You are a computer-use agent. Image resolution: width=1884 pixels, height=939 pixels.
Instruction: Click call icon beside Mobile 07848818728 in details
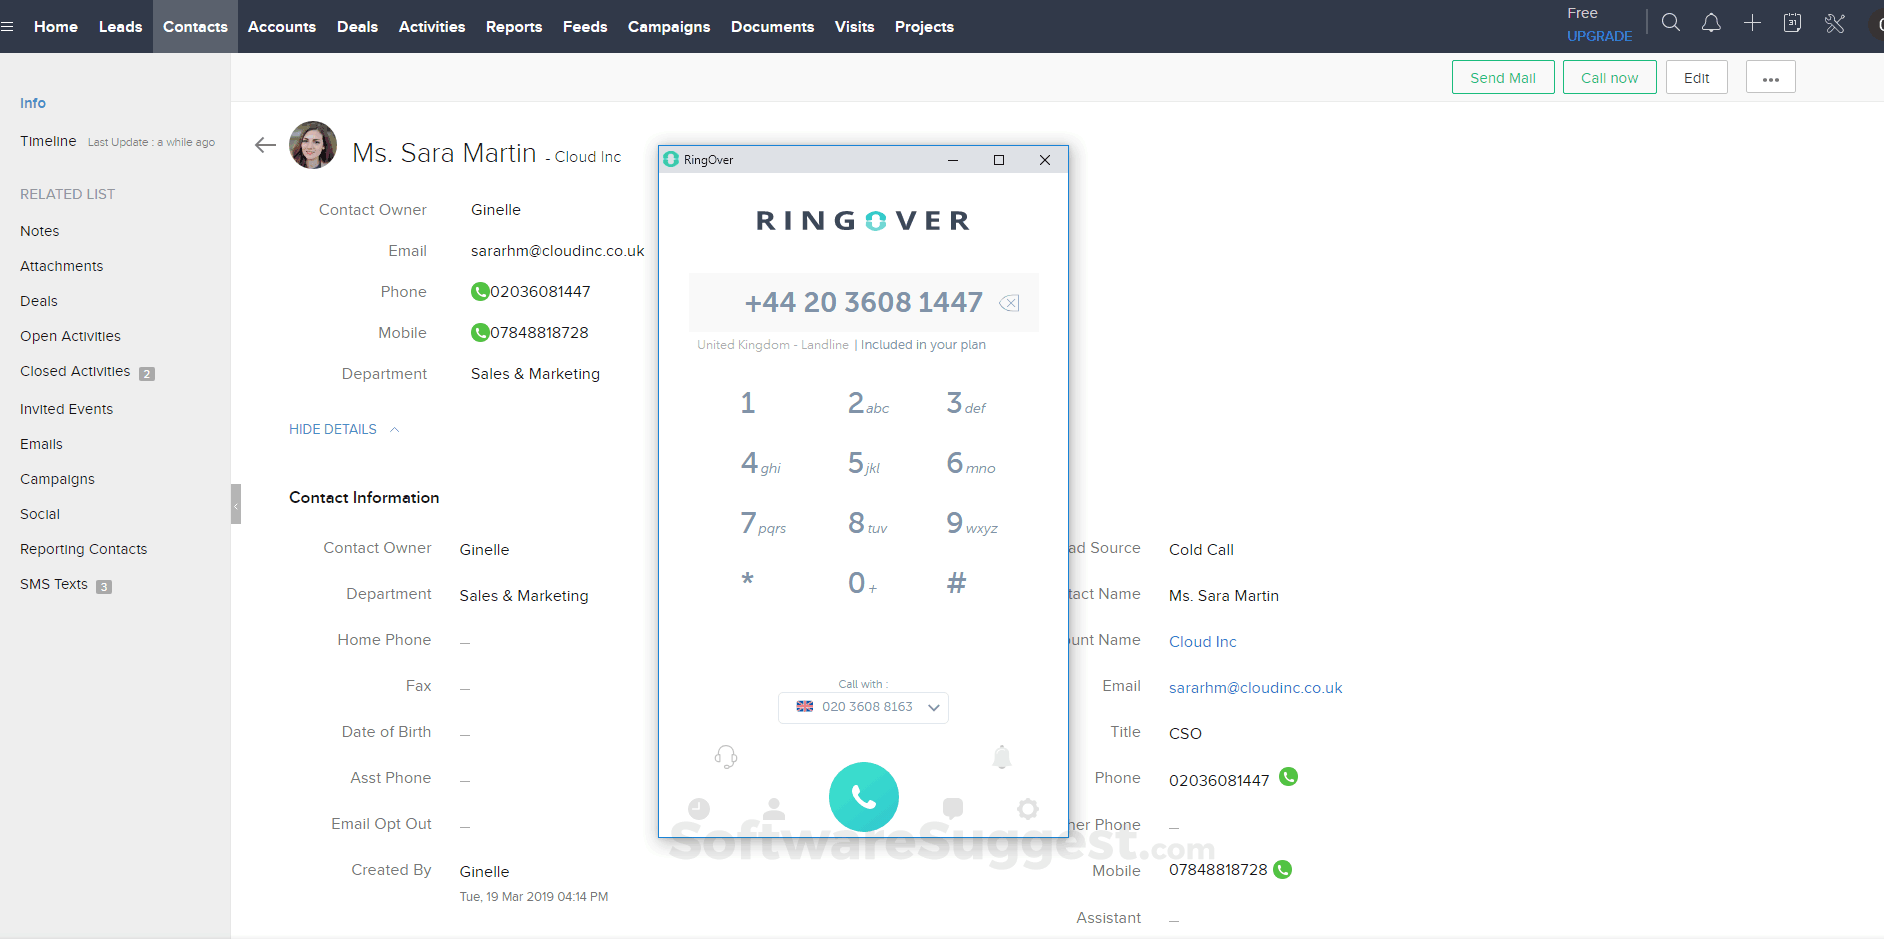coord(1283,870)
